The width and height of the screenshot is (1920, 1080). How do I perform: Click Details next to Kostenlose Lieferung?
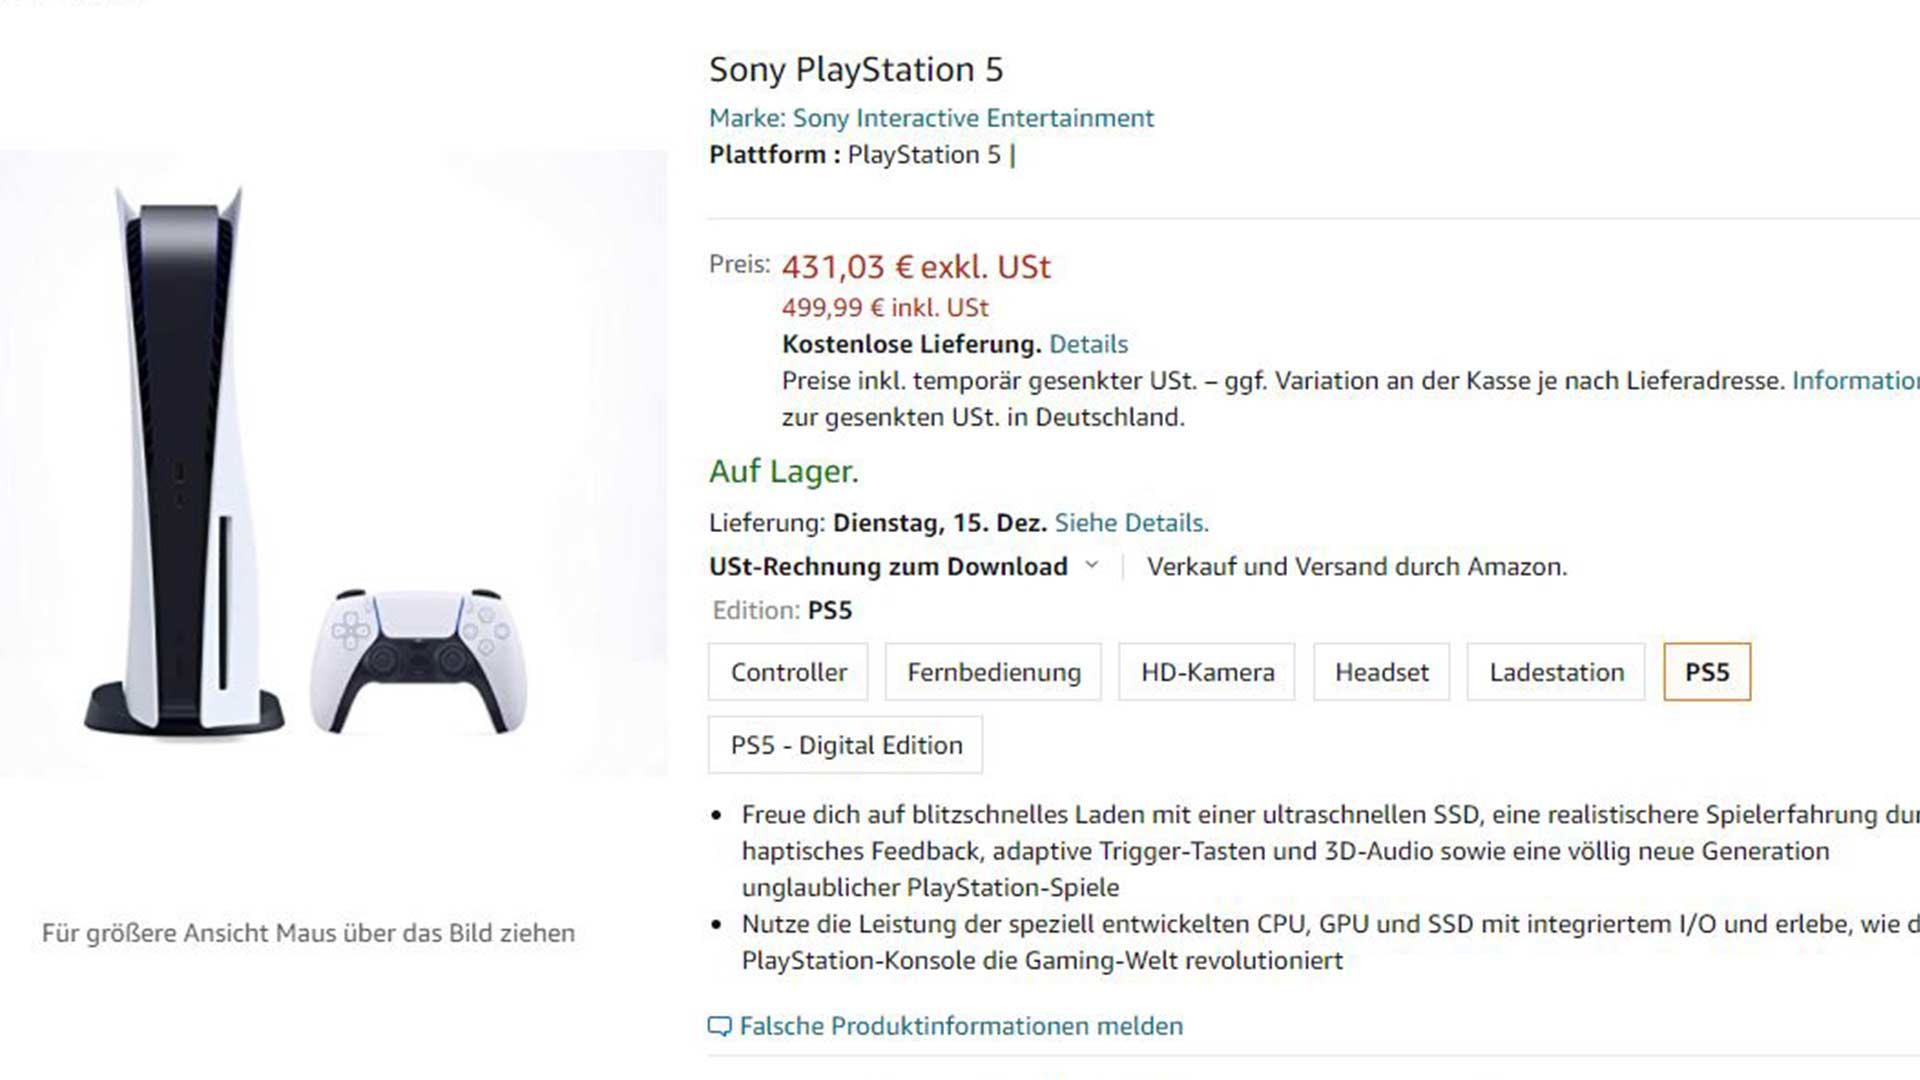[x=1088, y=344]
